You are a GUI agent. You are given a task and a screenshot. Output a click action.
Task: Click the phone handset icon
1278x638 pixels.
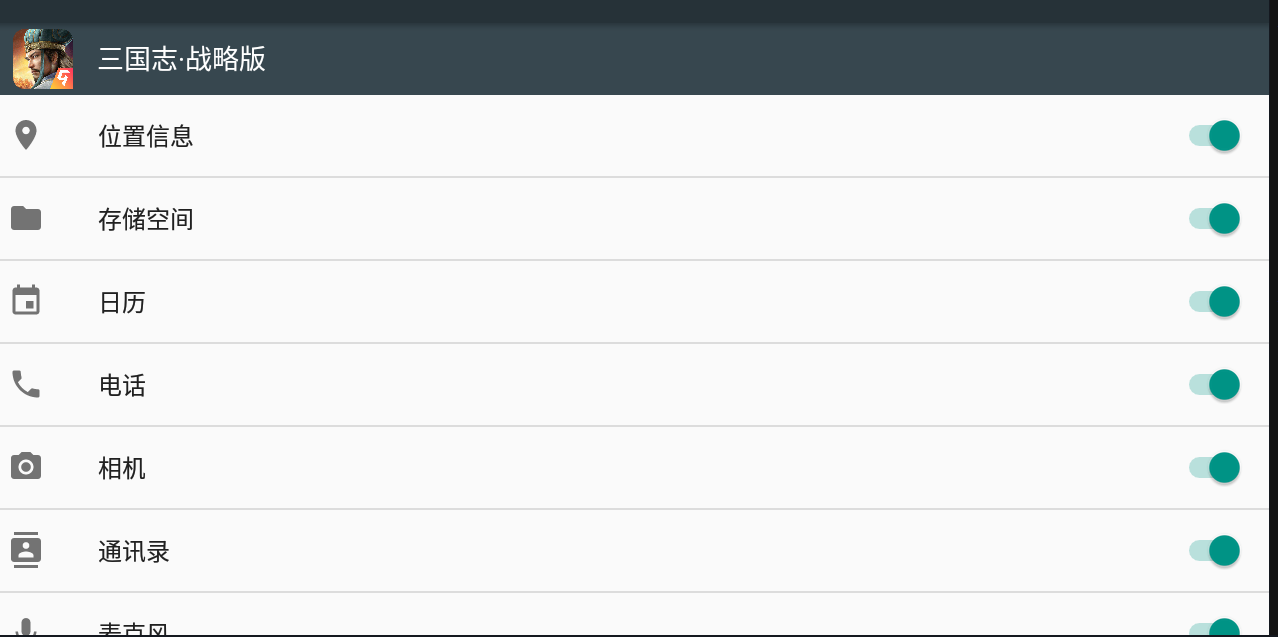tap(26, 384)
